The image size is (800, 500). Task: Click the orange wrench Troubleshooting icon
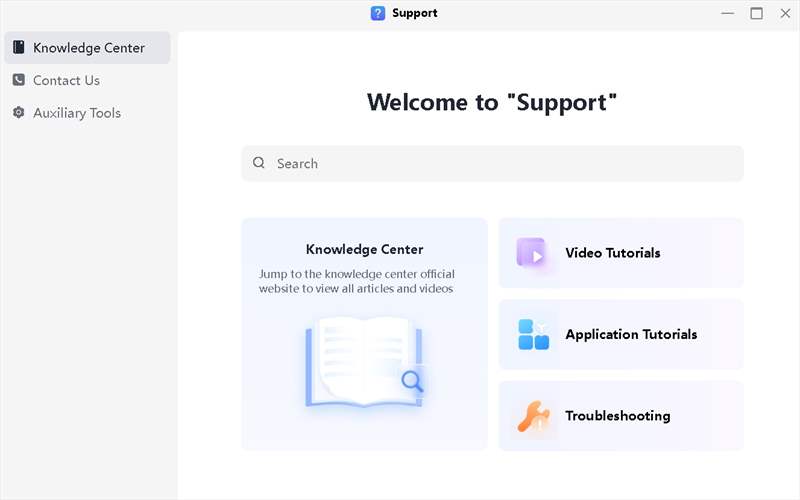(533, 416)
